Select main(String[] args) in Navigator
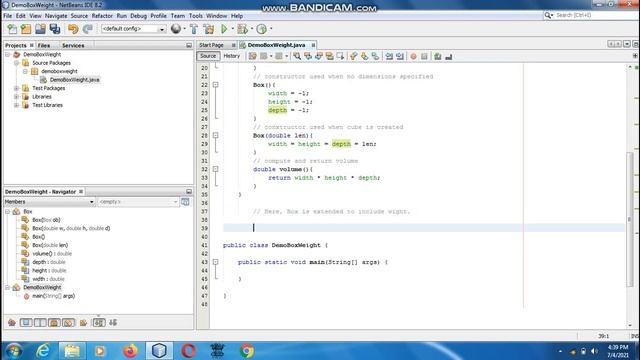This screenshot has height=360, width=640. pyautogui.click(x=53, y=296)
